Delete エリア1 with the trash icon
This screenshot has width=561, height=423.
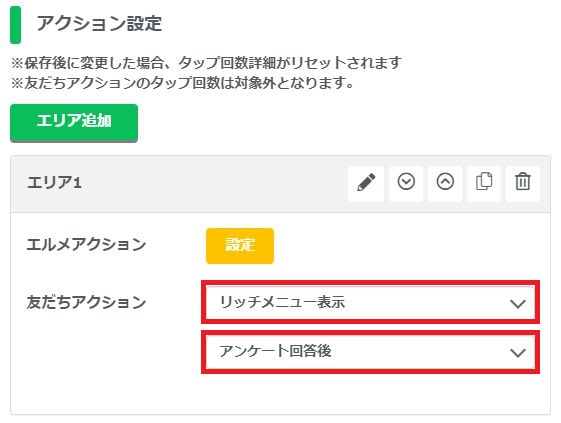523,183
